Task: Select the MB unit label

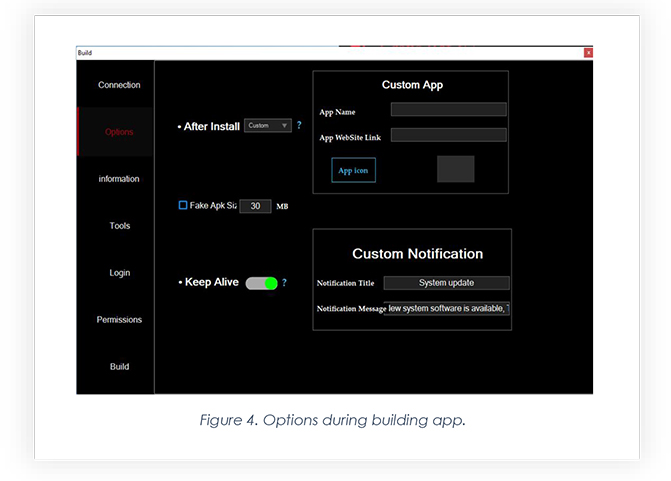Action: pos(282,206)
